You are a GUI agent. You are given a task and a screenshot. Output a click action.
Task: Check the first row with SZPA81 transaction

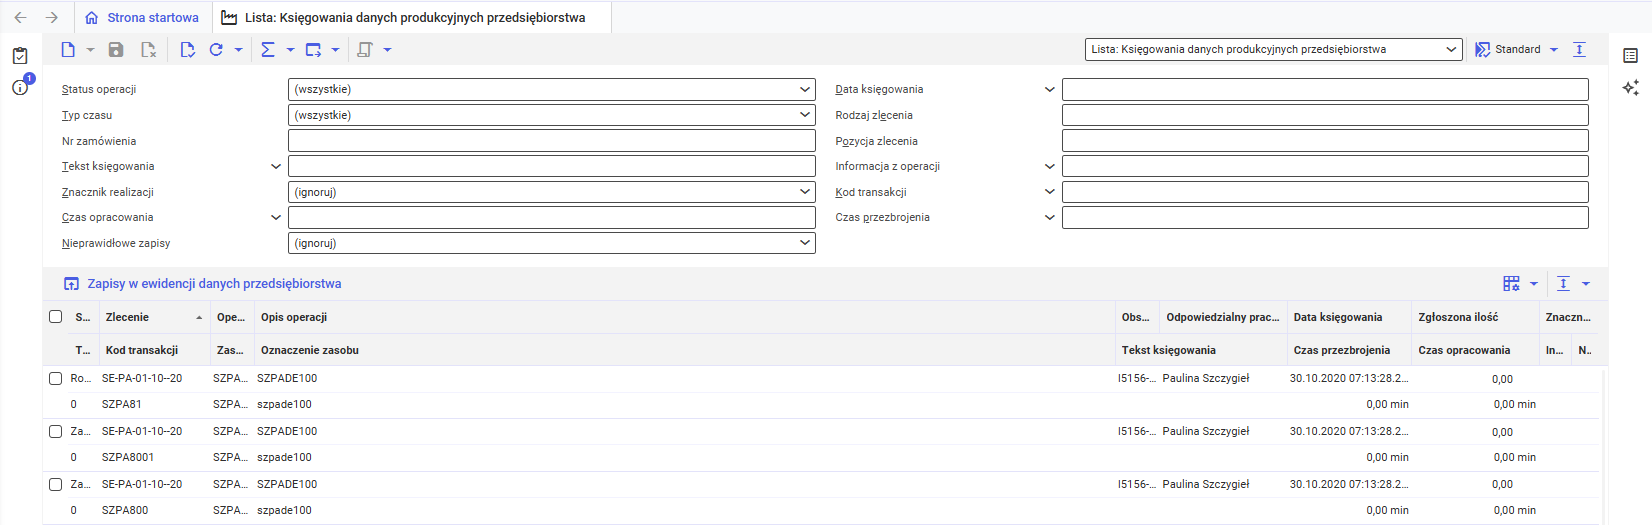pos(56,379)
